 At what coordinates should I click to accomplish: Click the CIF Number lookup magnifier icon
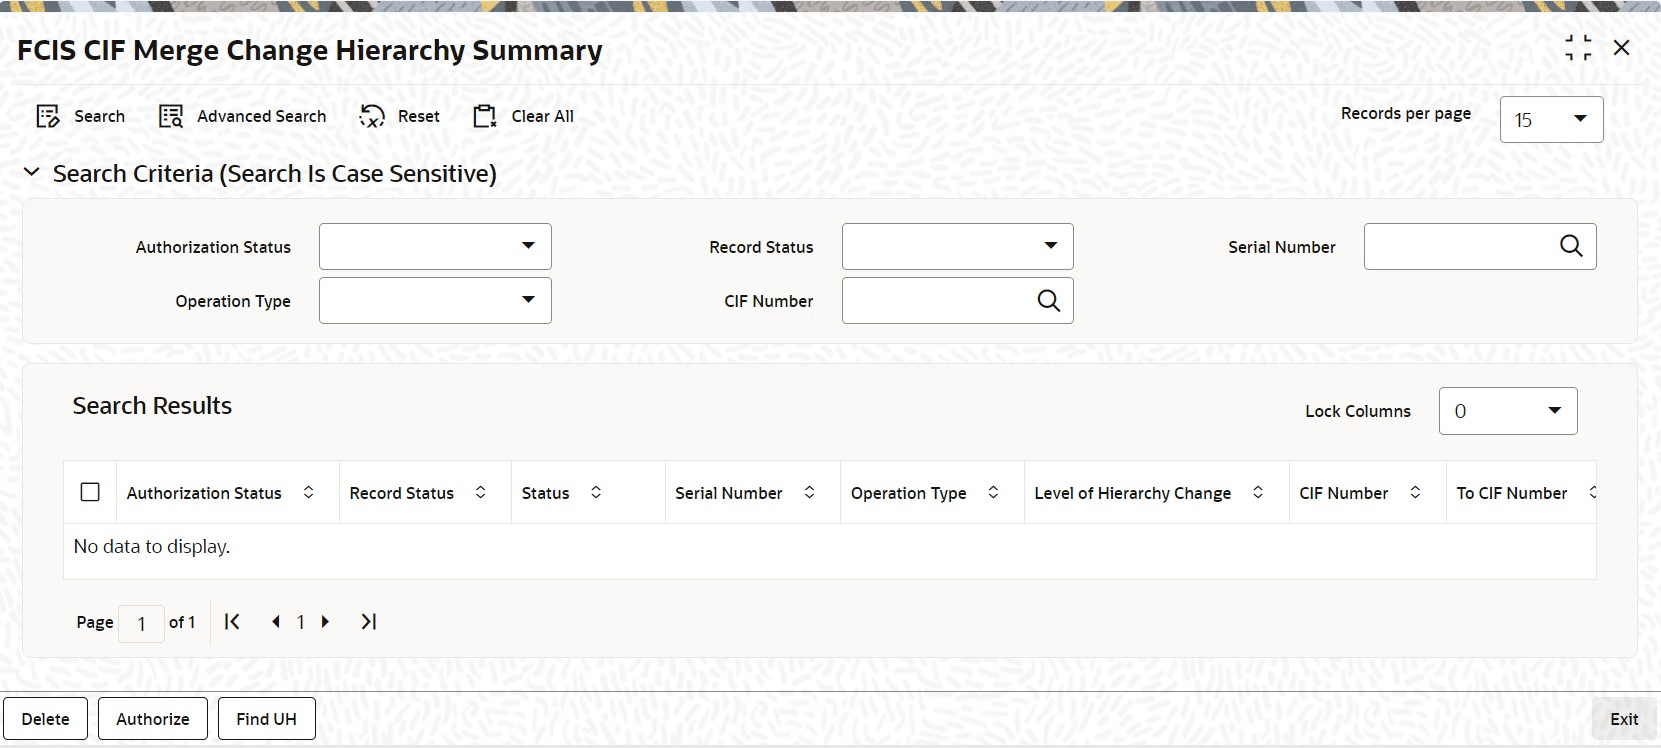point(1048,300)
